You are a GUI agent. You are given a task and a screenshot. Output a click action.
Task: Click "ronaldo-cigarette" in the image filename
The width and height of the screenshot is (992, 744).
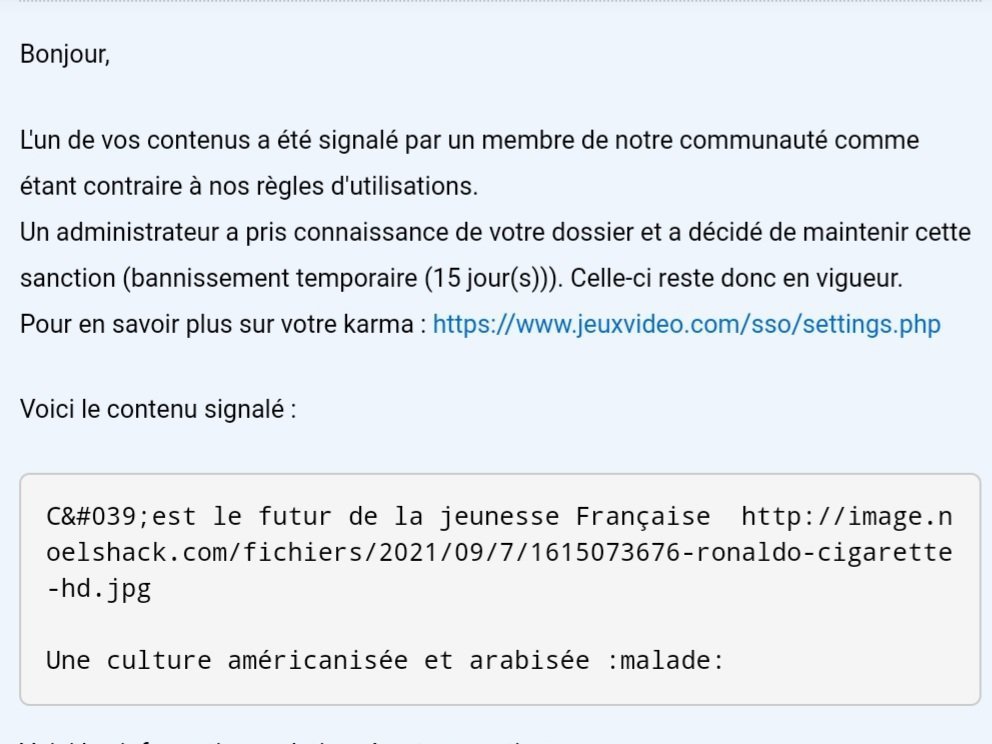pyautogui.click(x=824, y=552)
